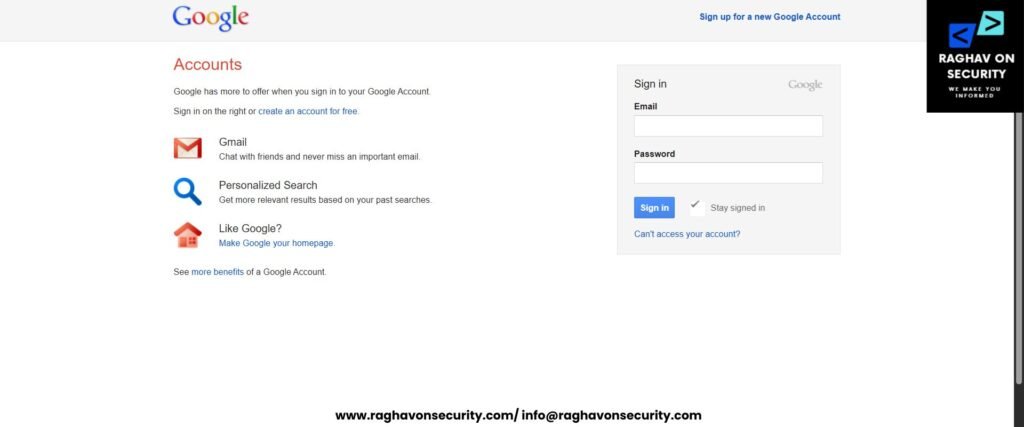Click the page's vertical scrollbar
Image resolution: width=1024 pixels, height=427 pixels.
(x=1019, y=248)
